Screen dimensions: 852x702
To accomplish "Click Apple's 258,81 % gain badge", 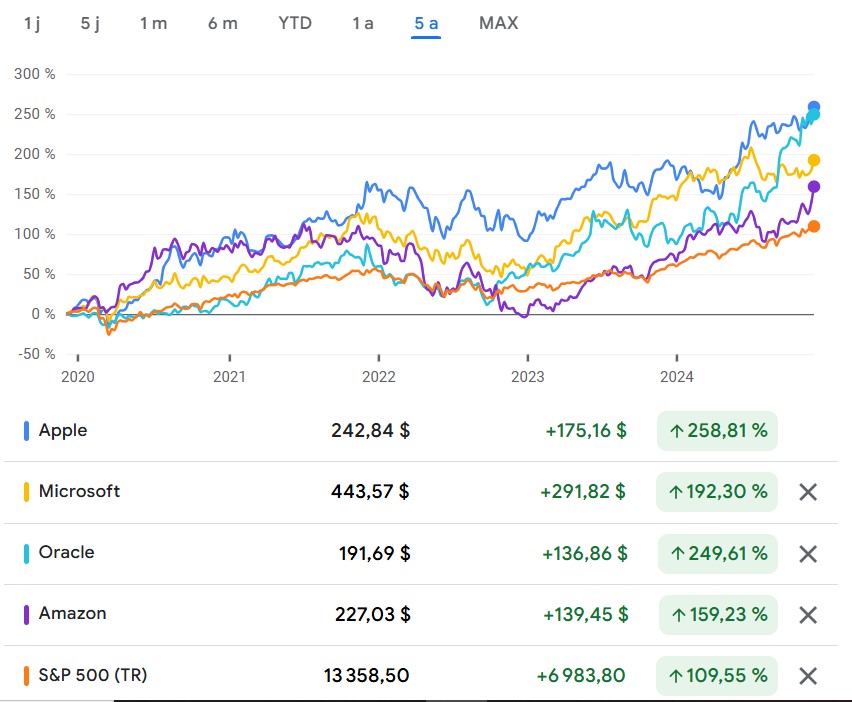I will (x=717, y=431).
